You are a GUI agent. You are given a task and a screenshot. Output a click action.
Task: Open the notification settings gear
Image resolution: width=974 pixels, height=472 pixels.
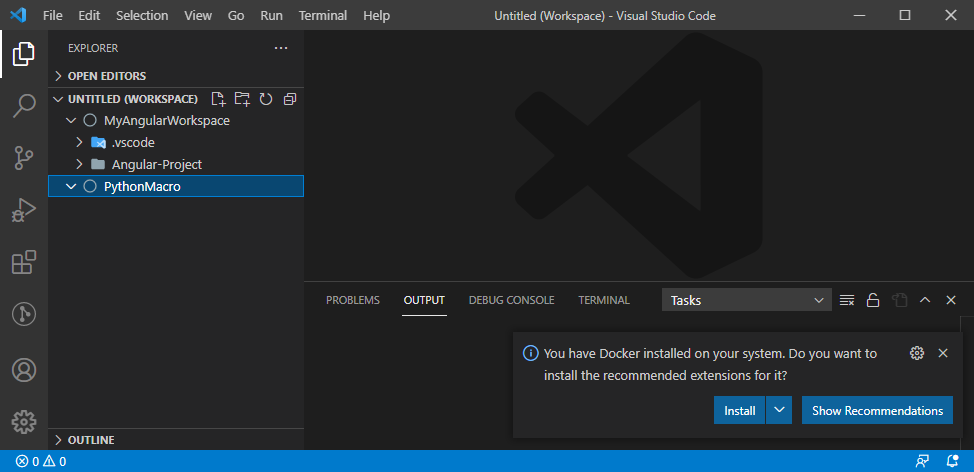point(916,353)
